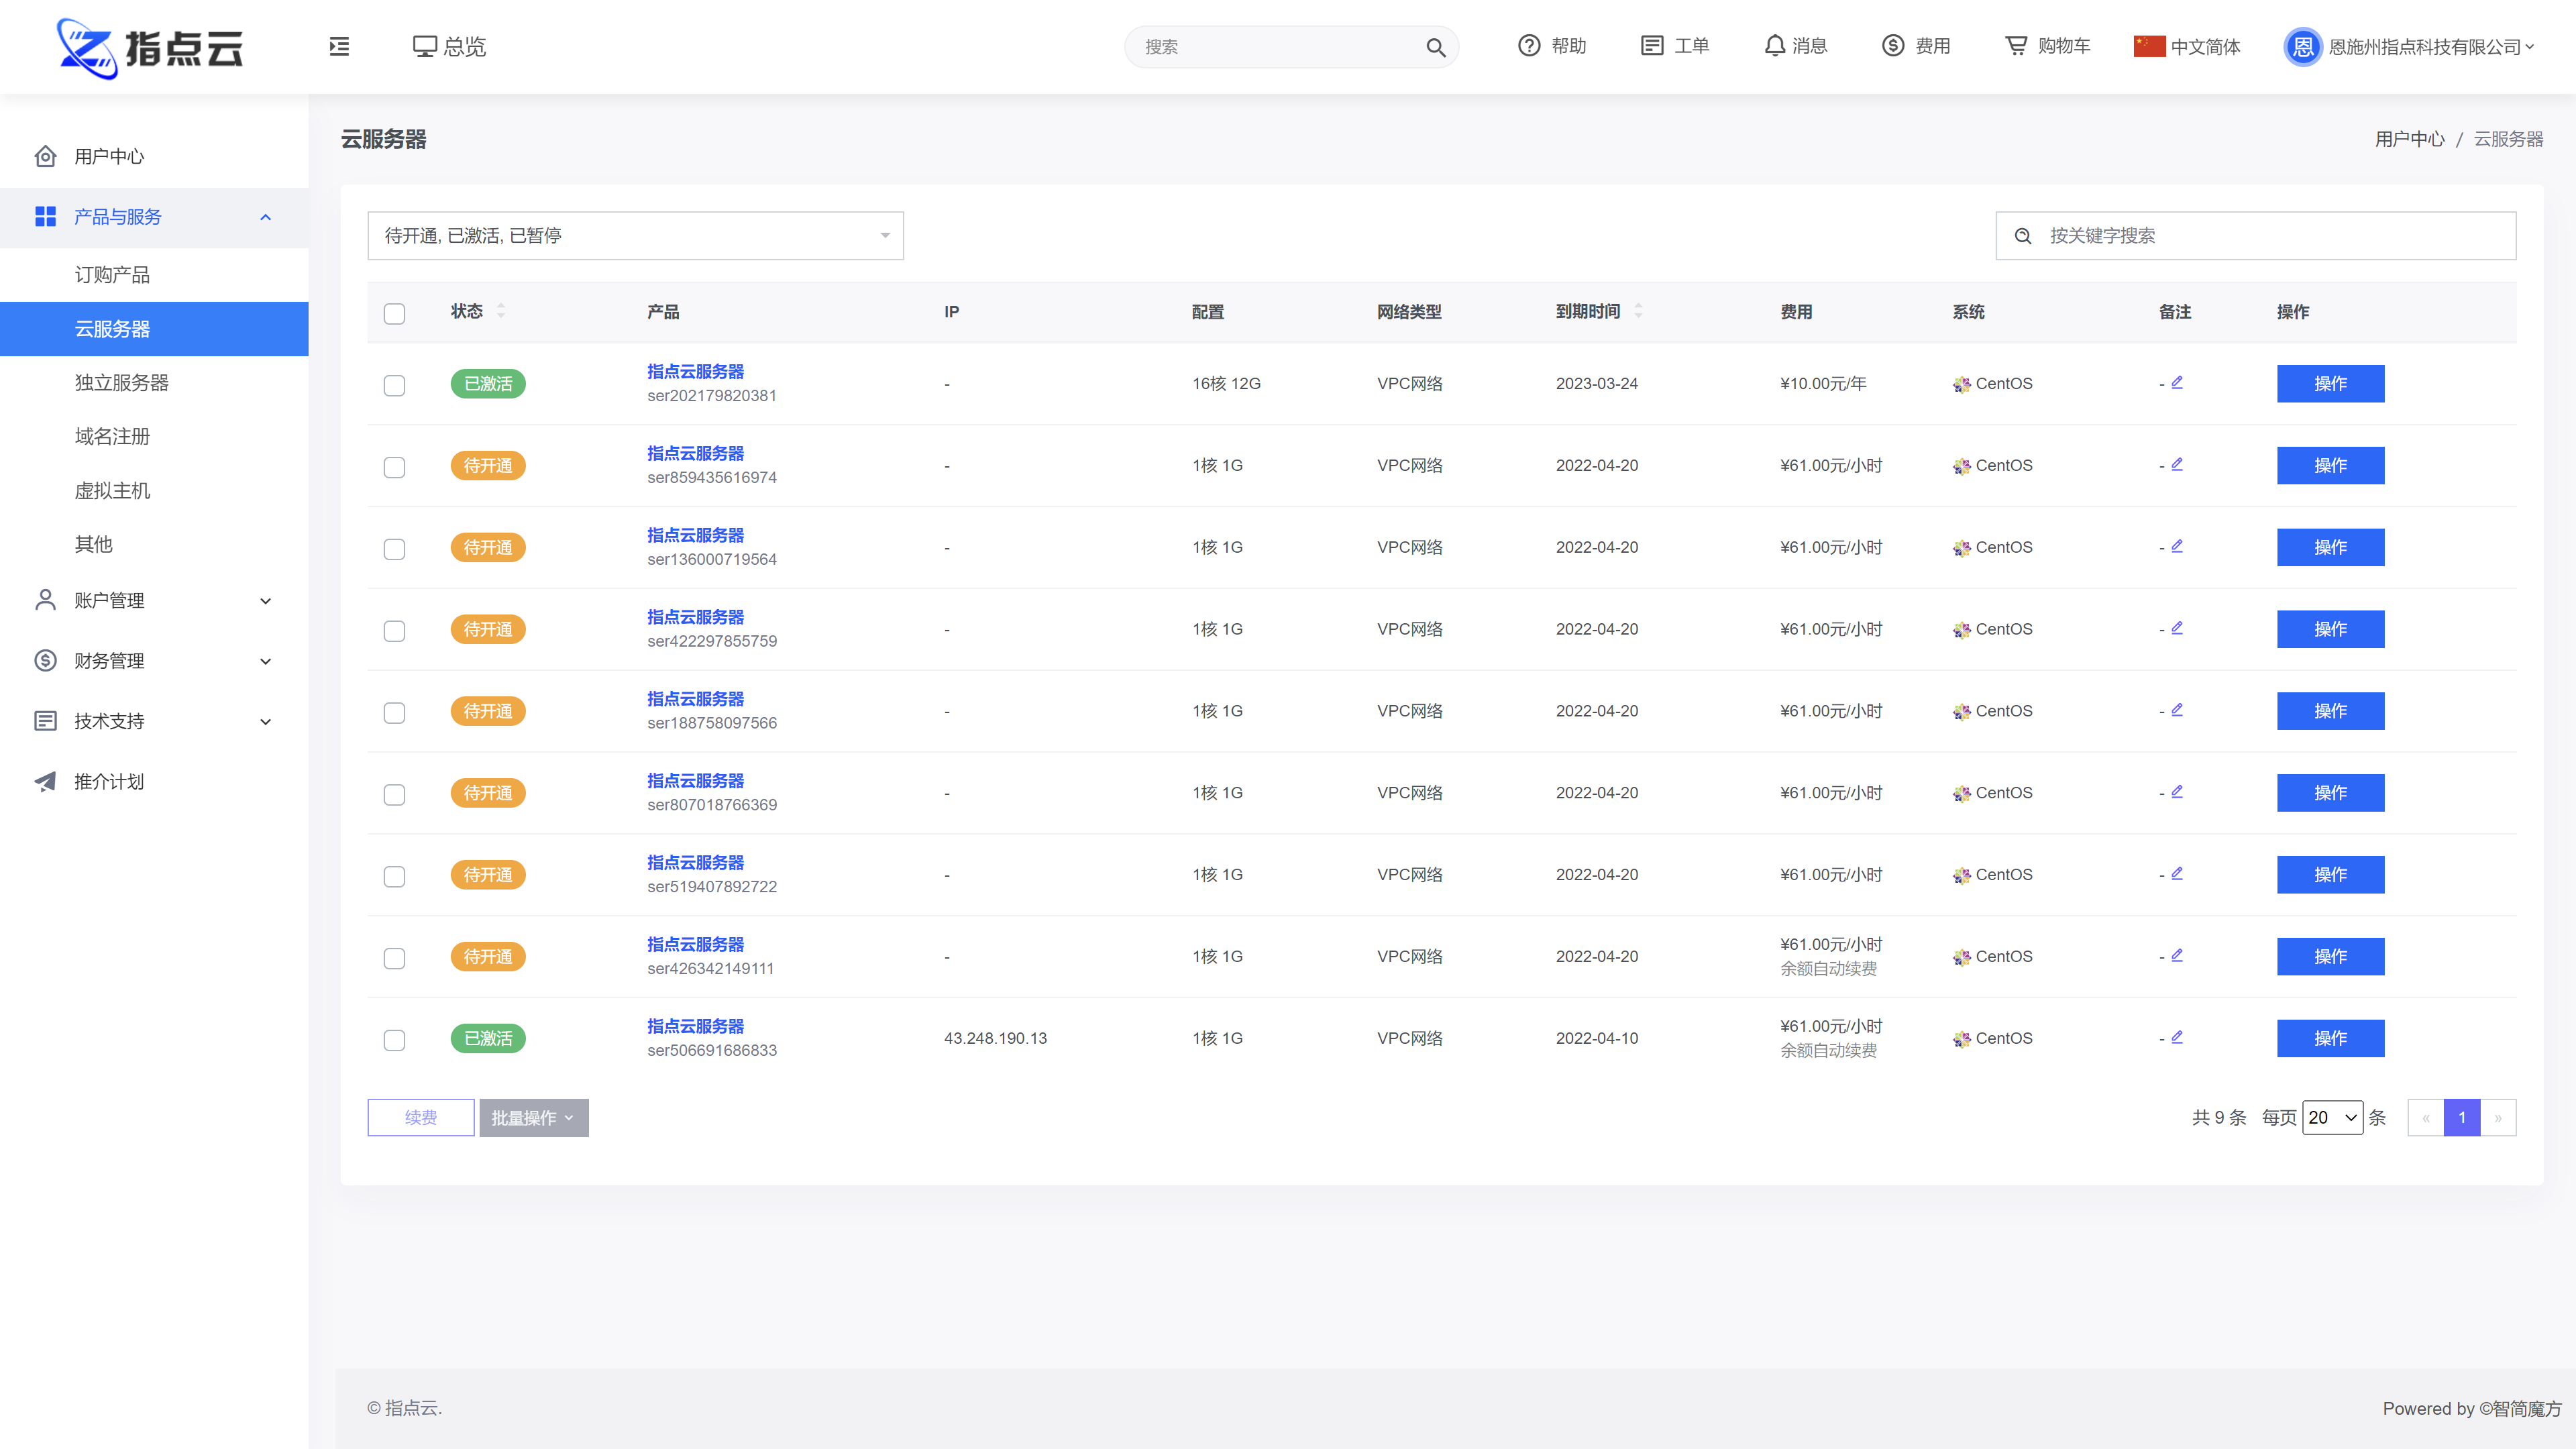Open 指点云服务器 link ser188758097566
This screenshot has height=1449, width=2576.
[695, 699]
